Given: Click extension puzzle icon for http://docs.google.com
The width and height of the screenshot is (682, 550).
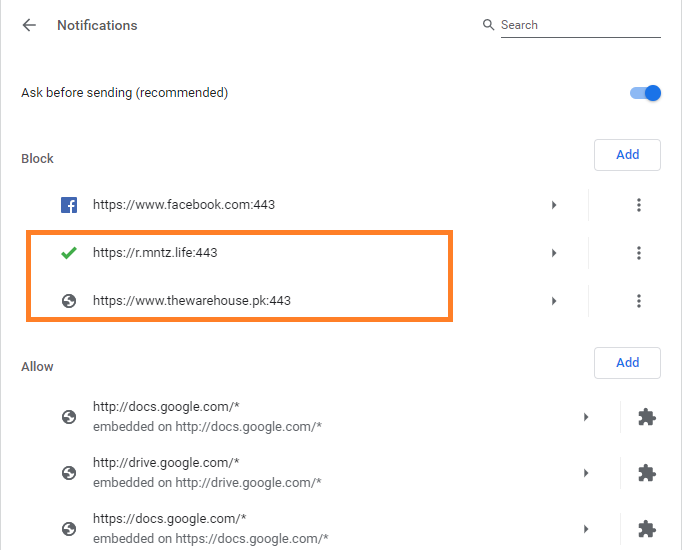Looking at the screenshot, I should click(647, 417).
